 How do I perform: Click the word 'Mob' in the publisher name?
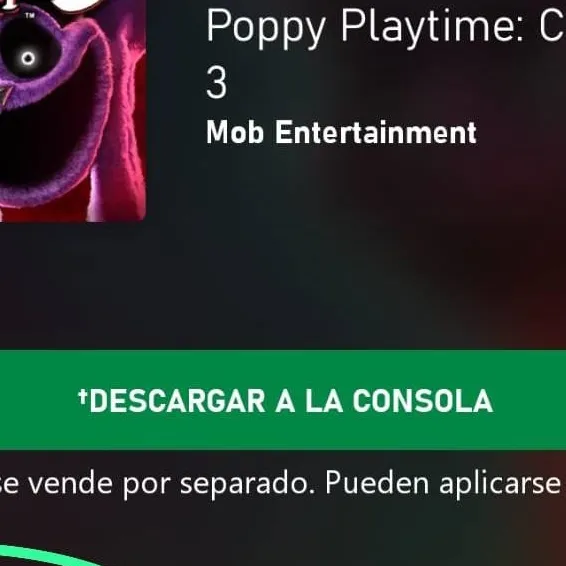click(235, 132)
